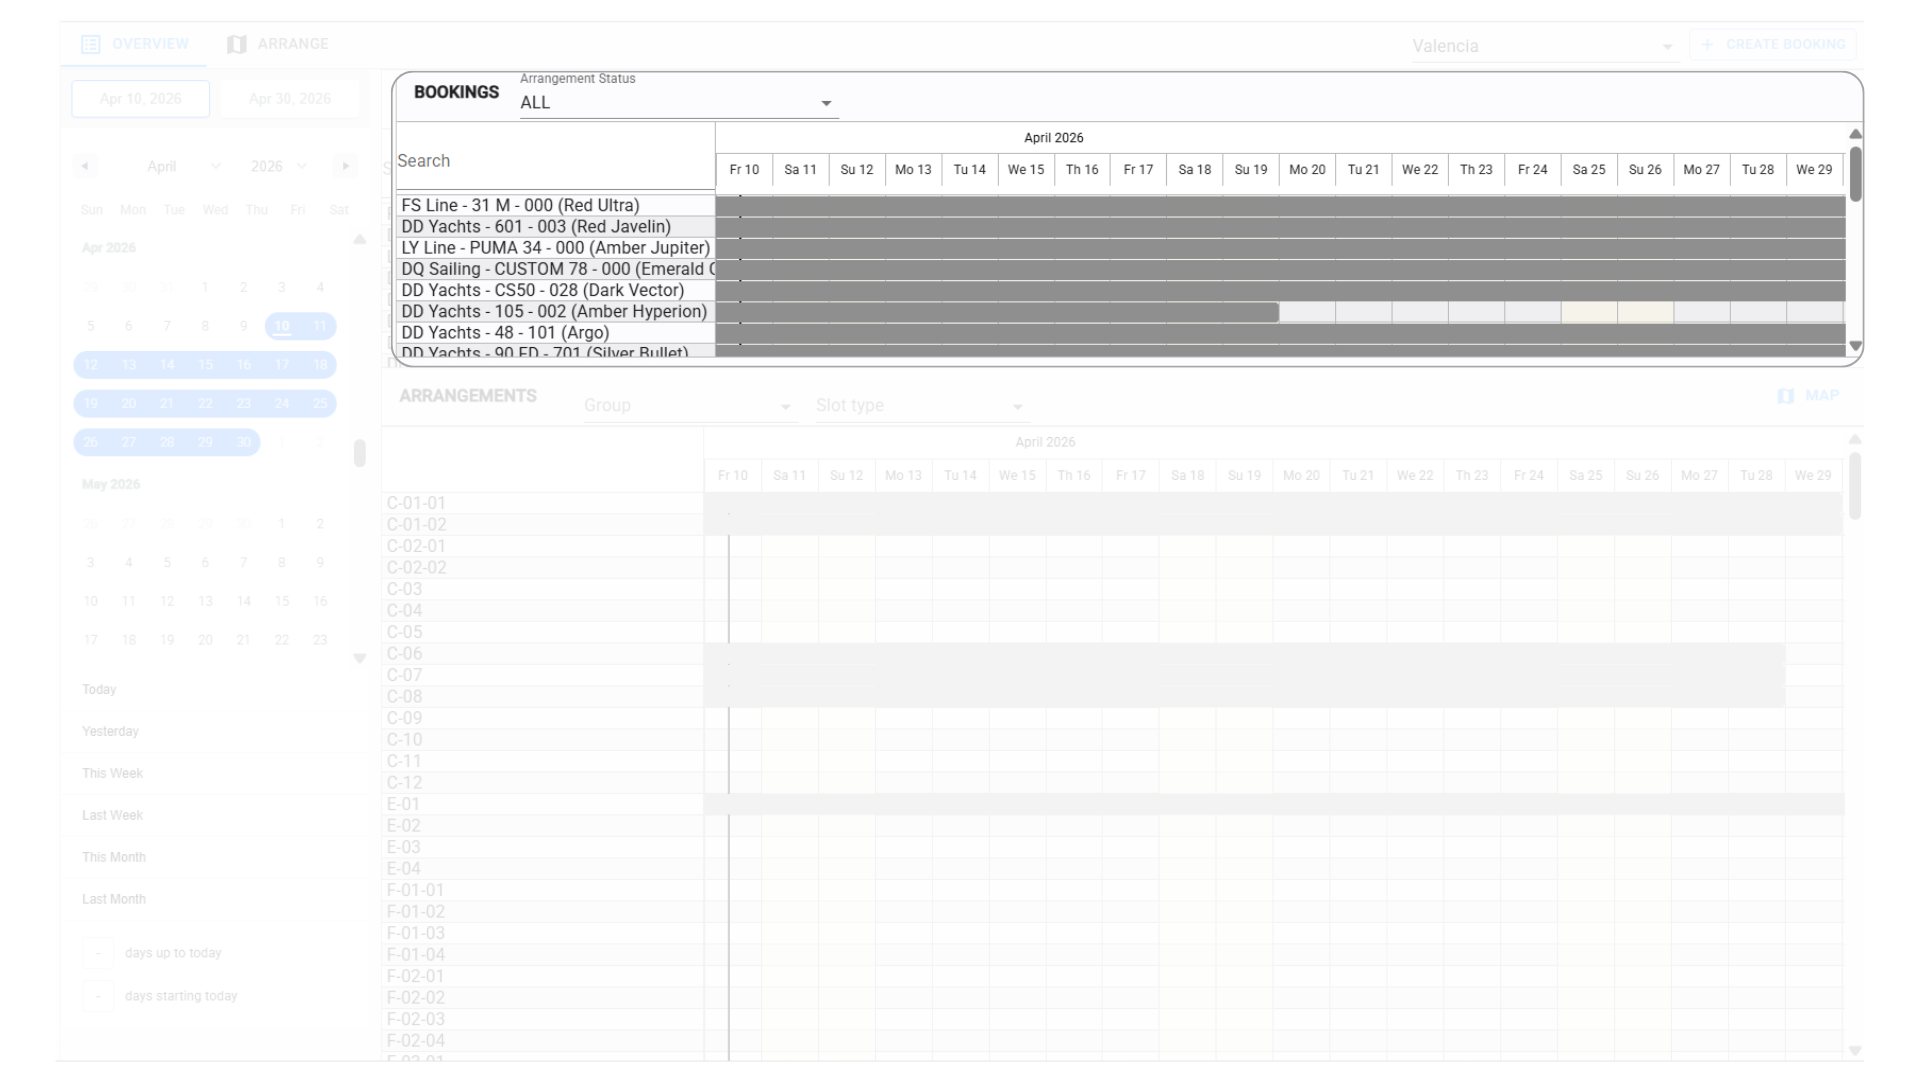1920x1080 pixels.
Task: Go to next month arrow
Action: point(345,166)
